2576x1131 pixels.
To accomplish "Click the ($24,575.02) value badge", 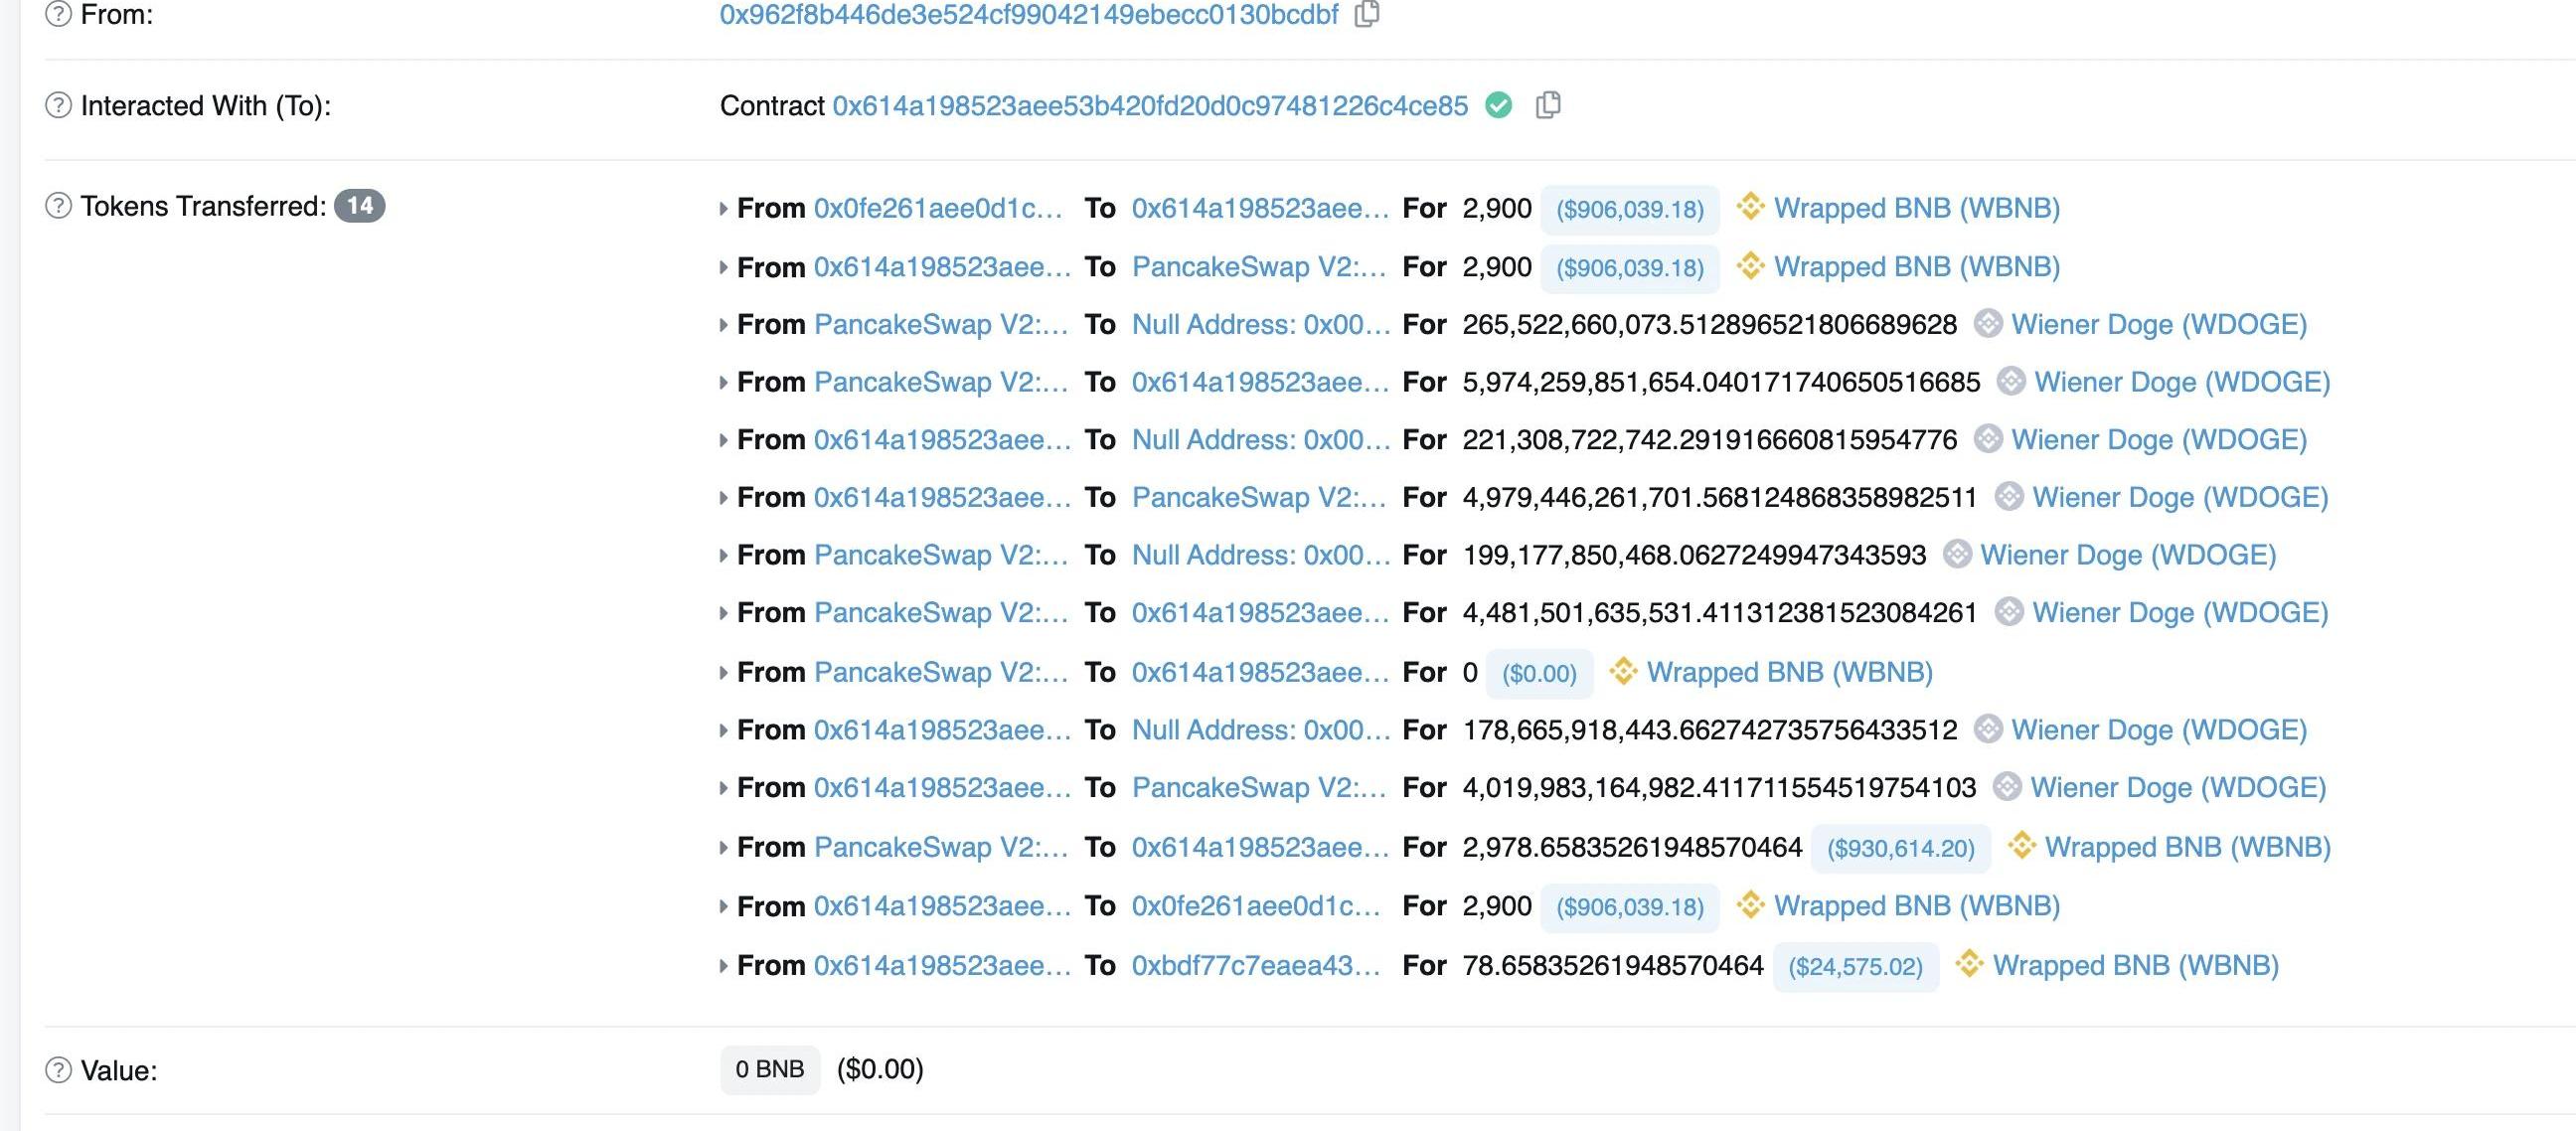I will coord(1856,967).
